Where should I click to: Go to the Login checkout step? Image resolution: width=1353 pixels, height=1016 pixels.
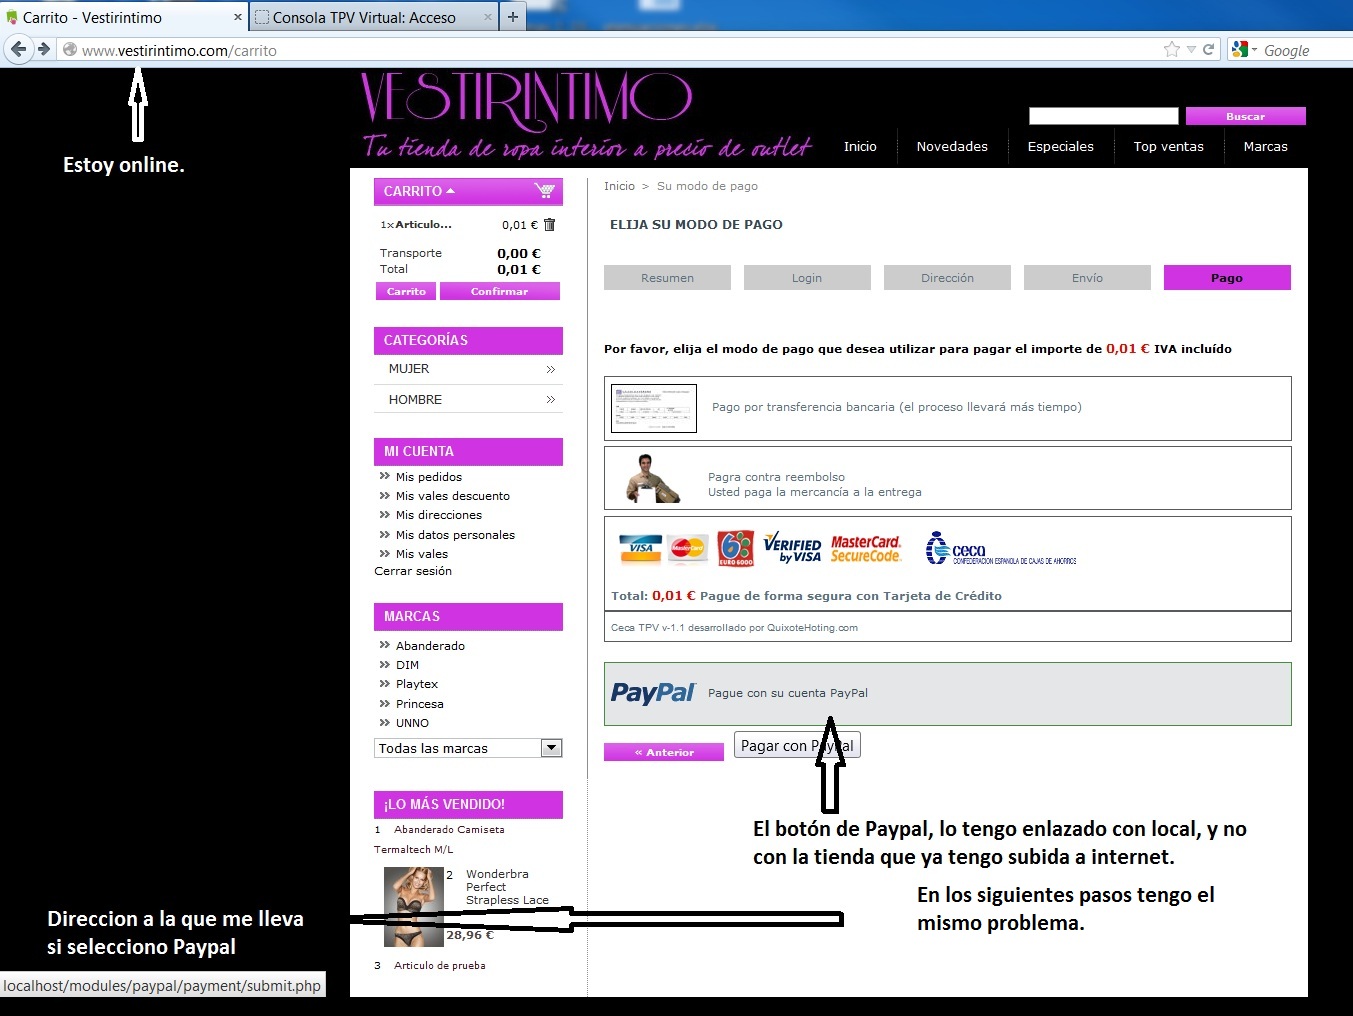click(x=807, y=278)
